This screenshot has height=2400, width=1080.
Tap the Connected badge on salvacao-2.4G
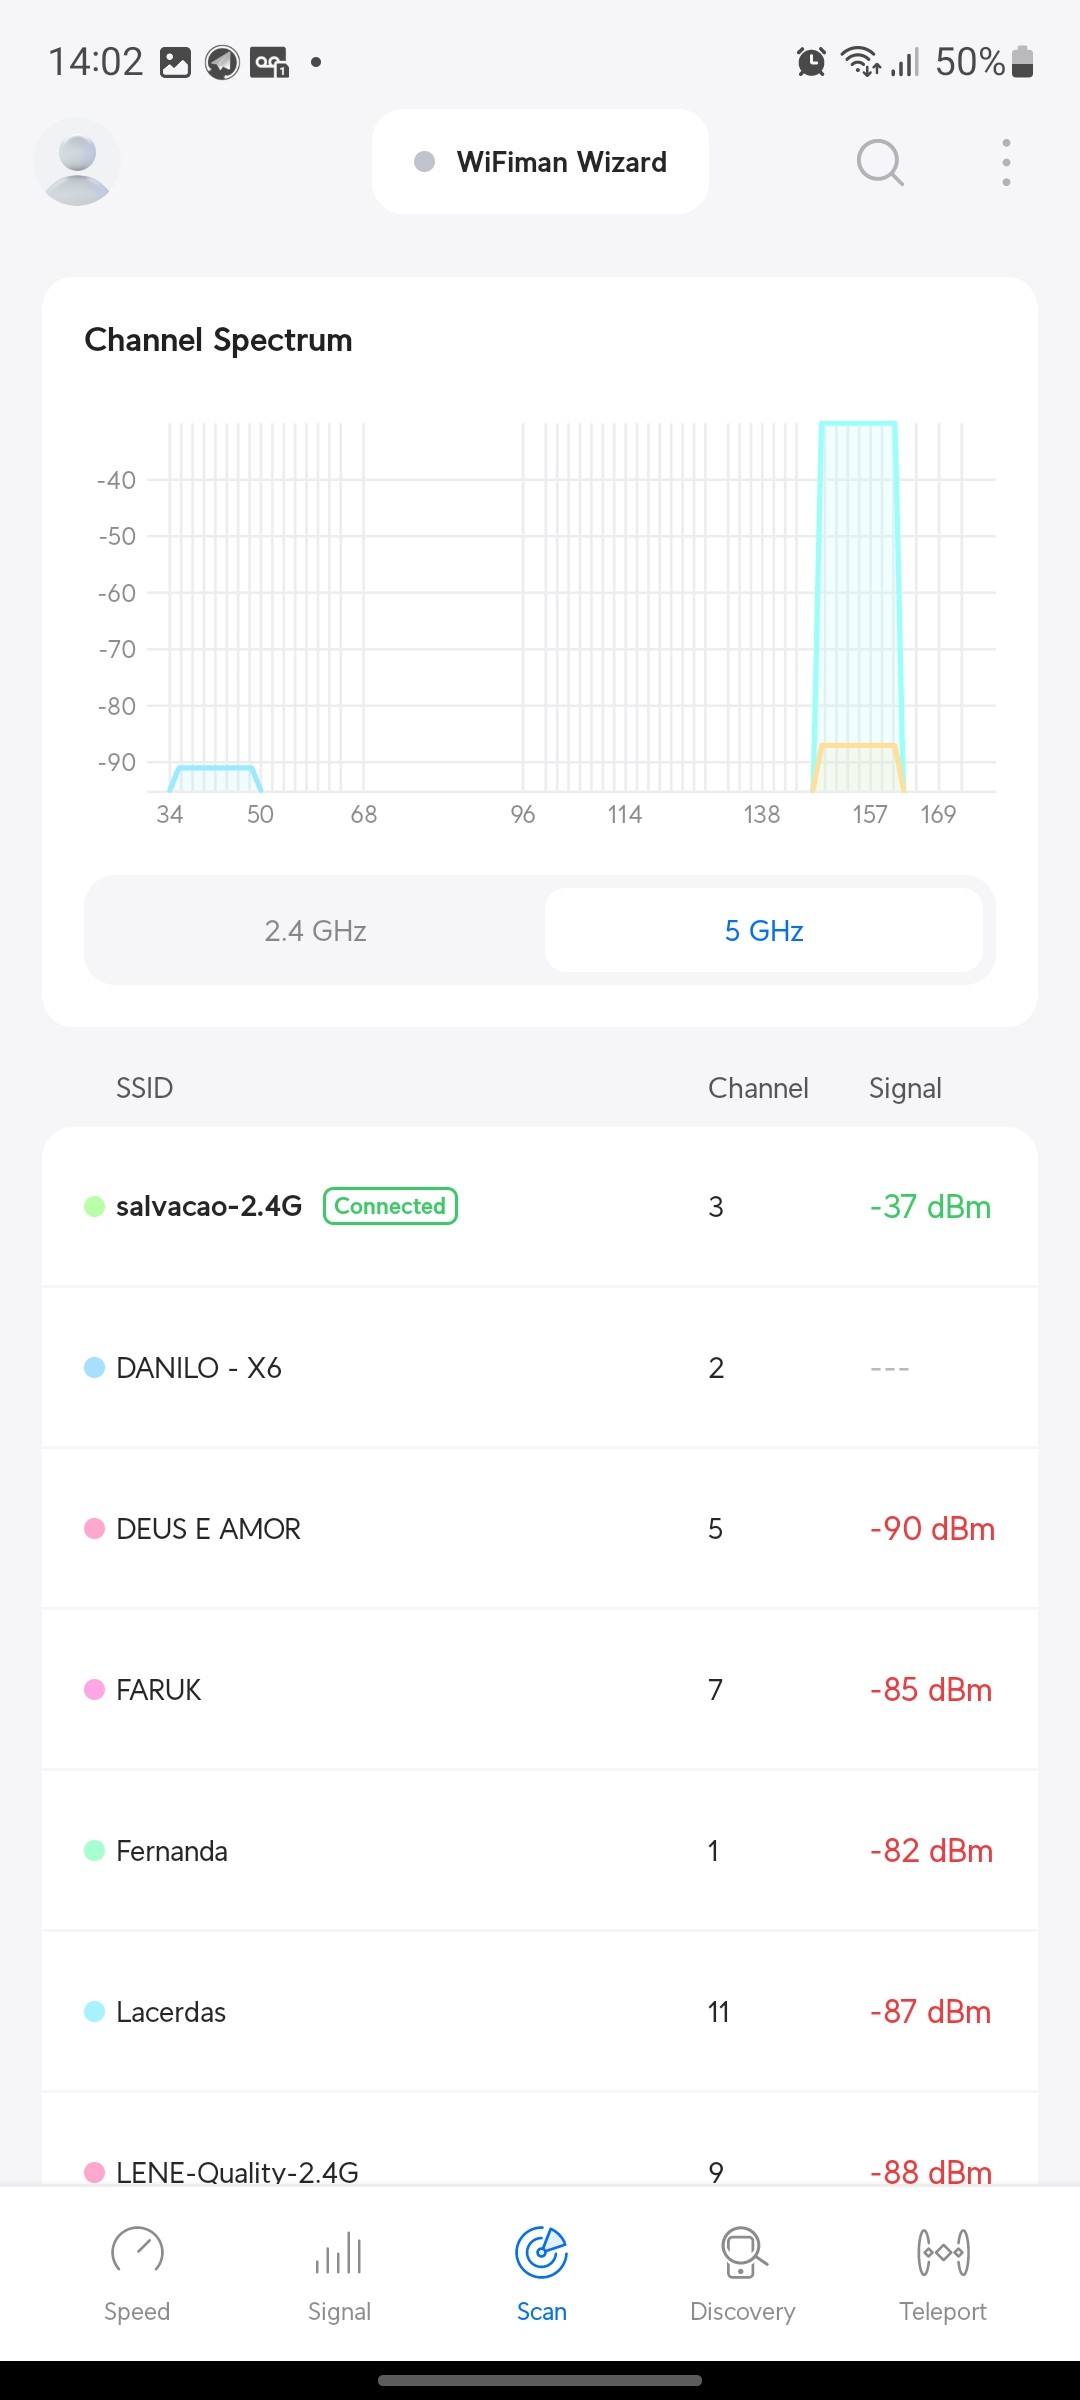tap(390, 1206)
